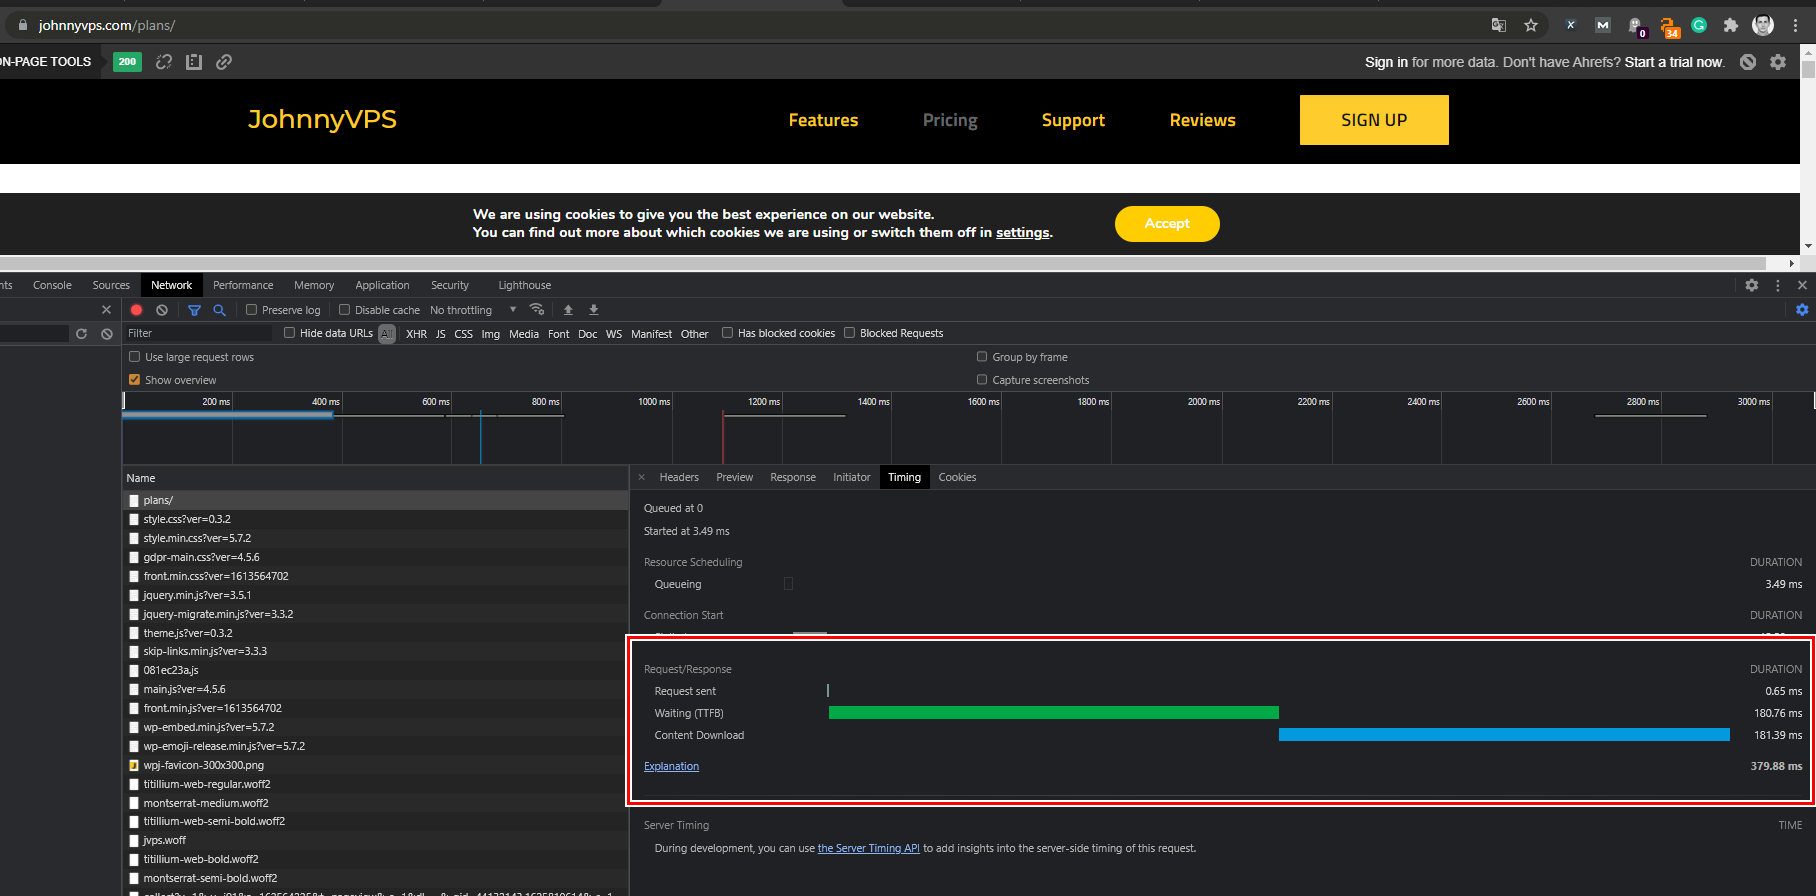
Task: Click Ahrefs broken links icon
Action: pos(164,62)
